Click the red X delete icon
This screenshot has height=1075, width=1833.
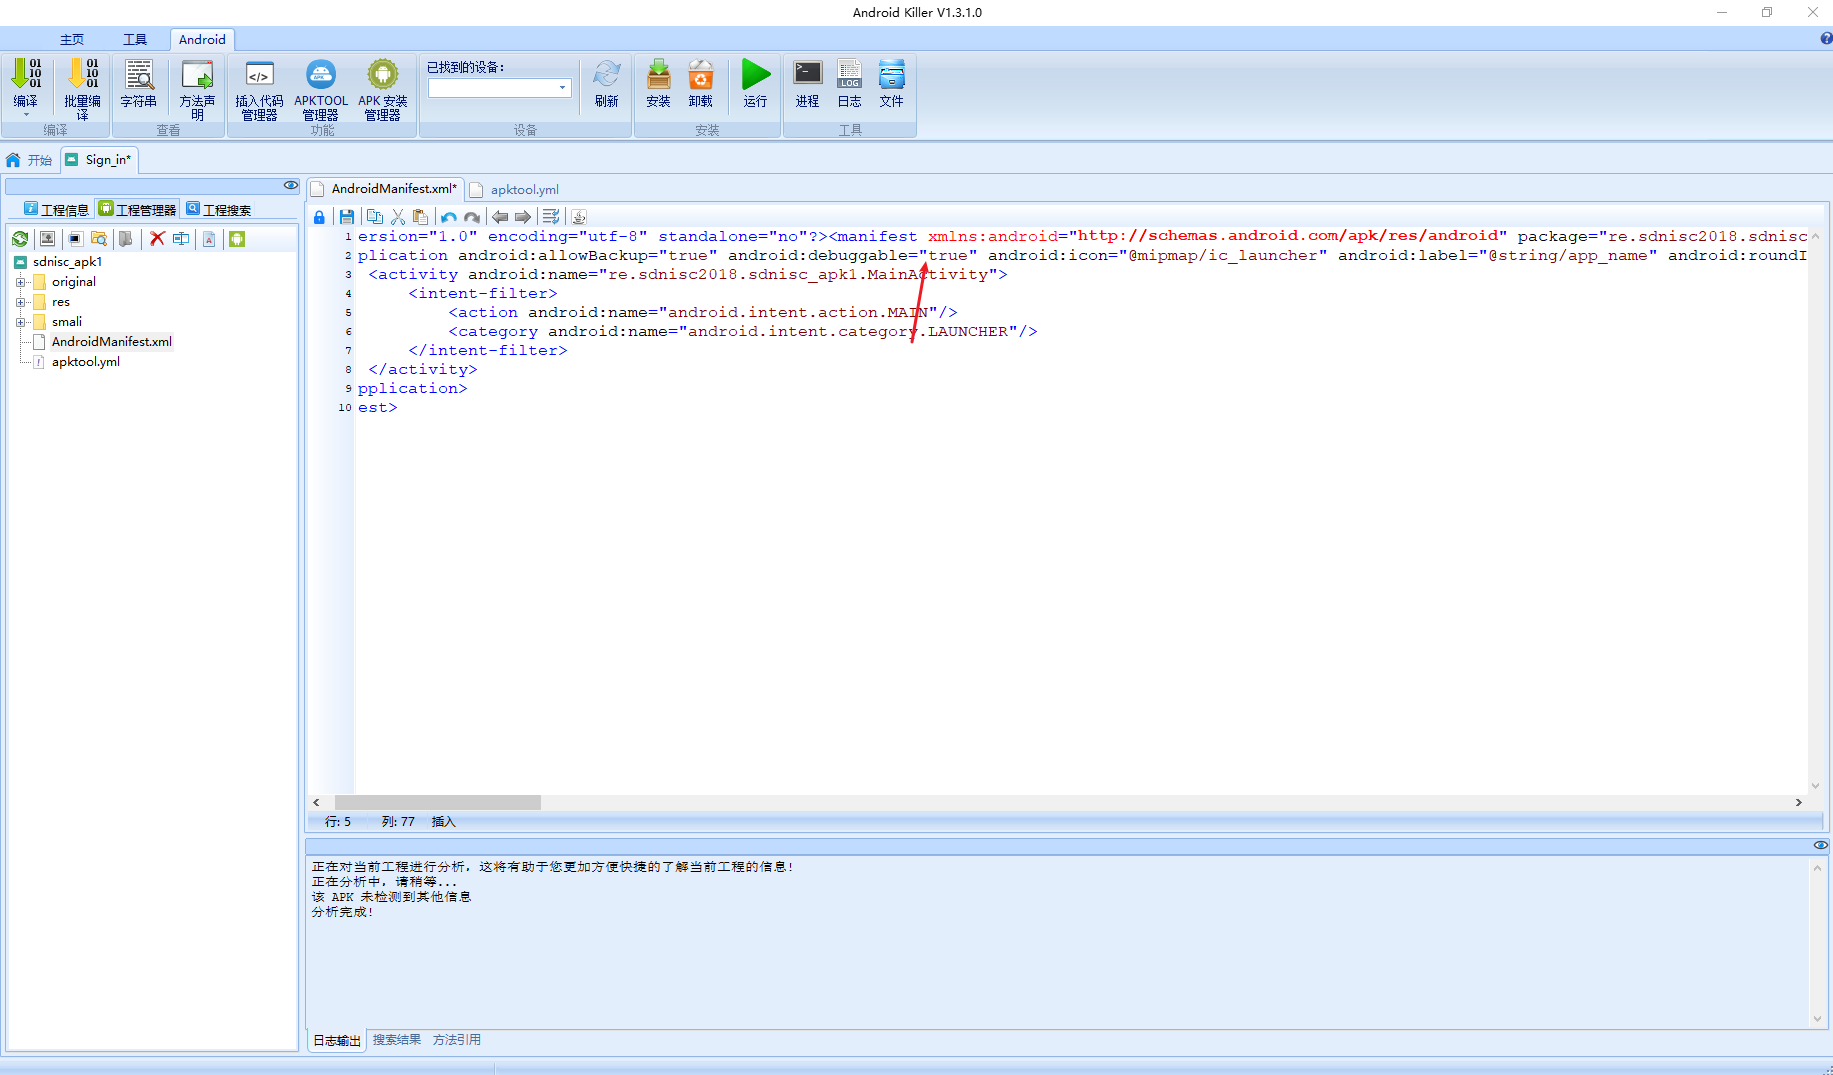[157, 239]
